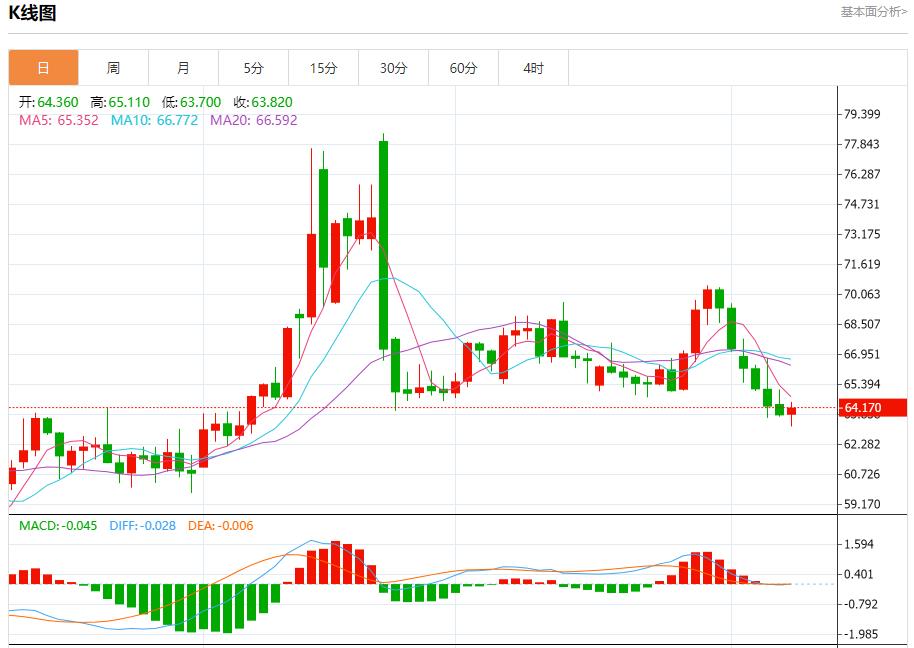This screenshot has height=648, width=914.
Task: Select the 4时 interval
Action: coord(533,67)
